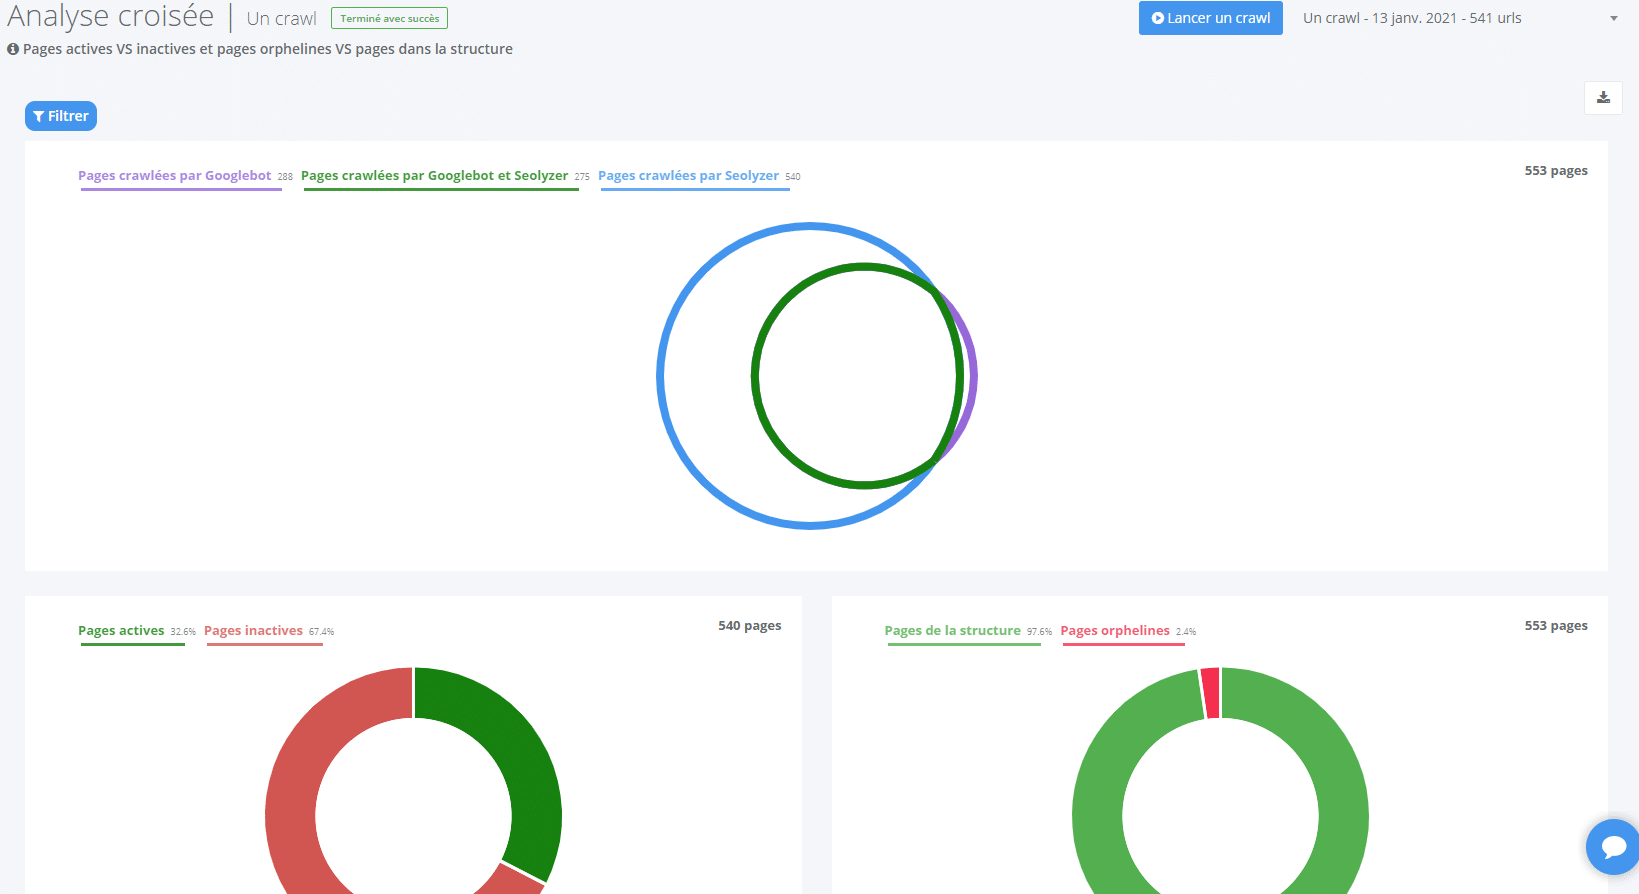Click the Analyse croisée page title
The image size is (1639, 894).
(110, 16)
